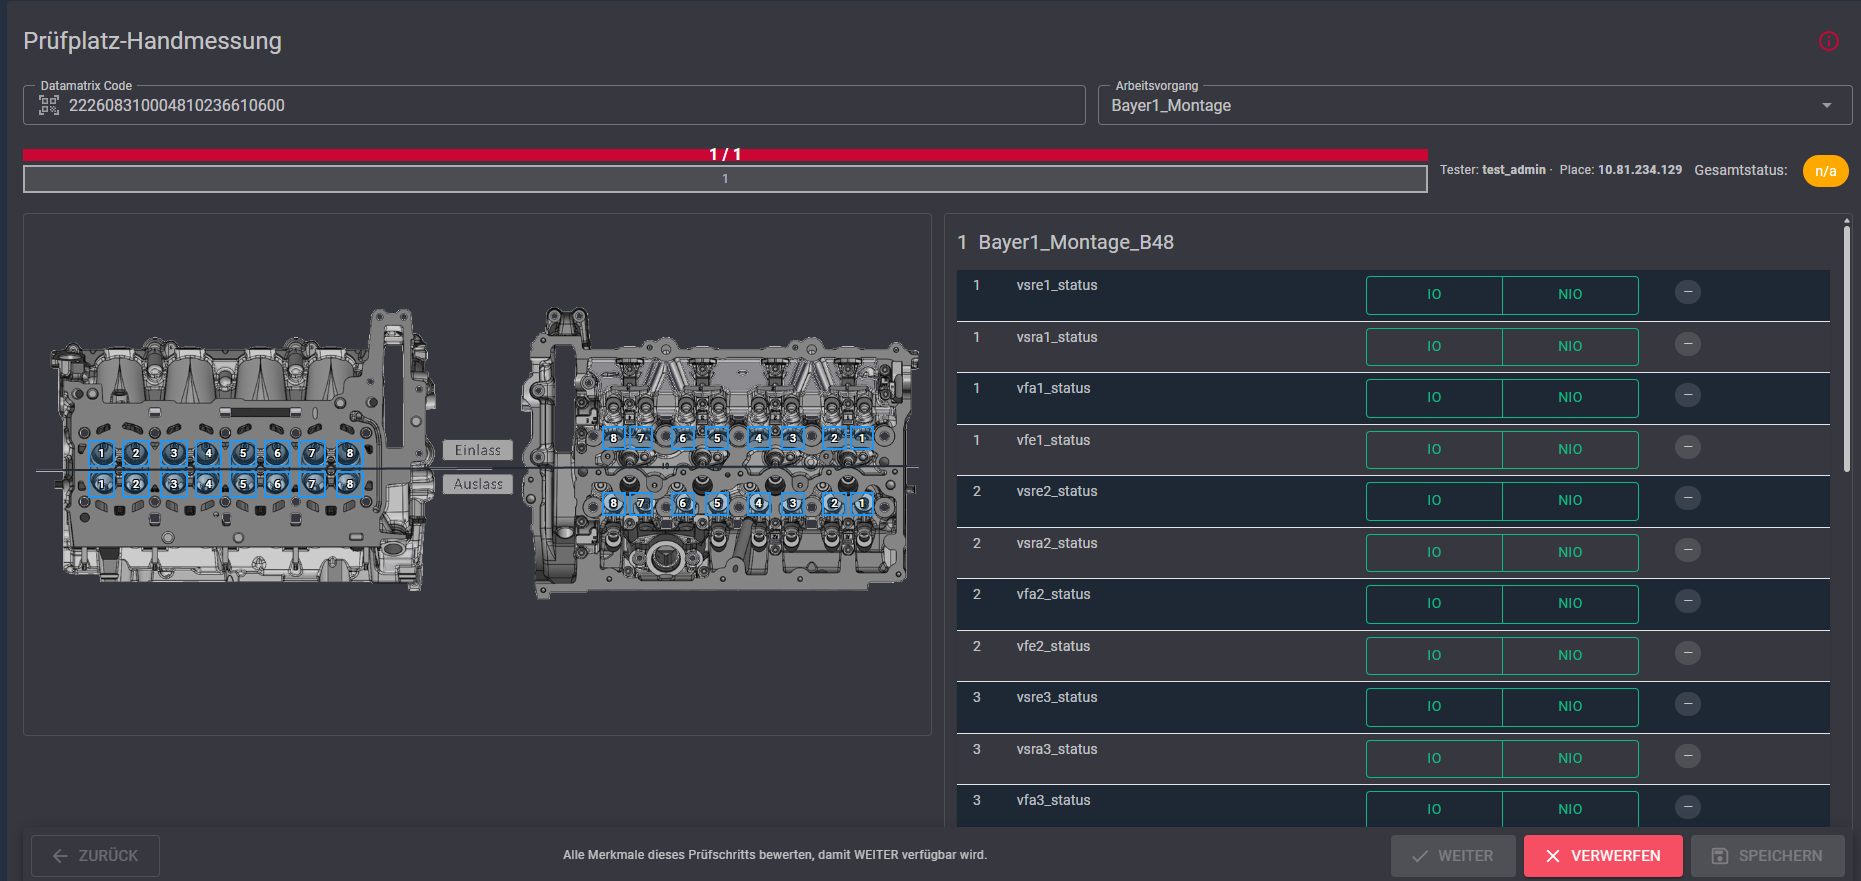Set vfa1_status to IO
The image size is (1861, 881).
[x=1434, y=398]
